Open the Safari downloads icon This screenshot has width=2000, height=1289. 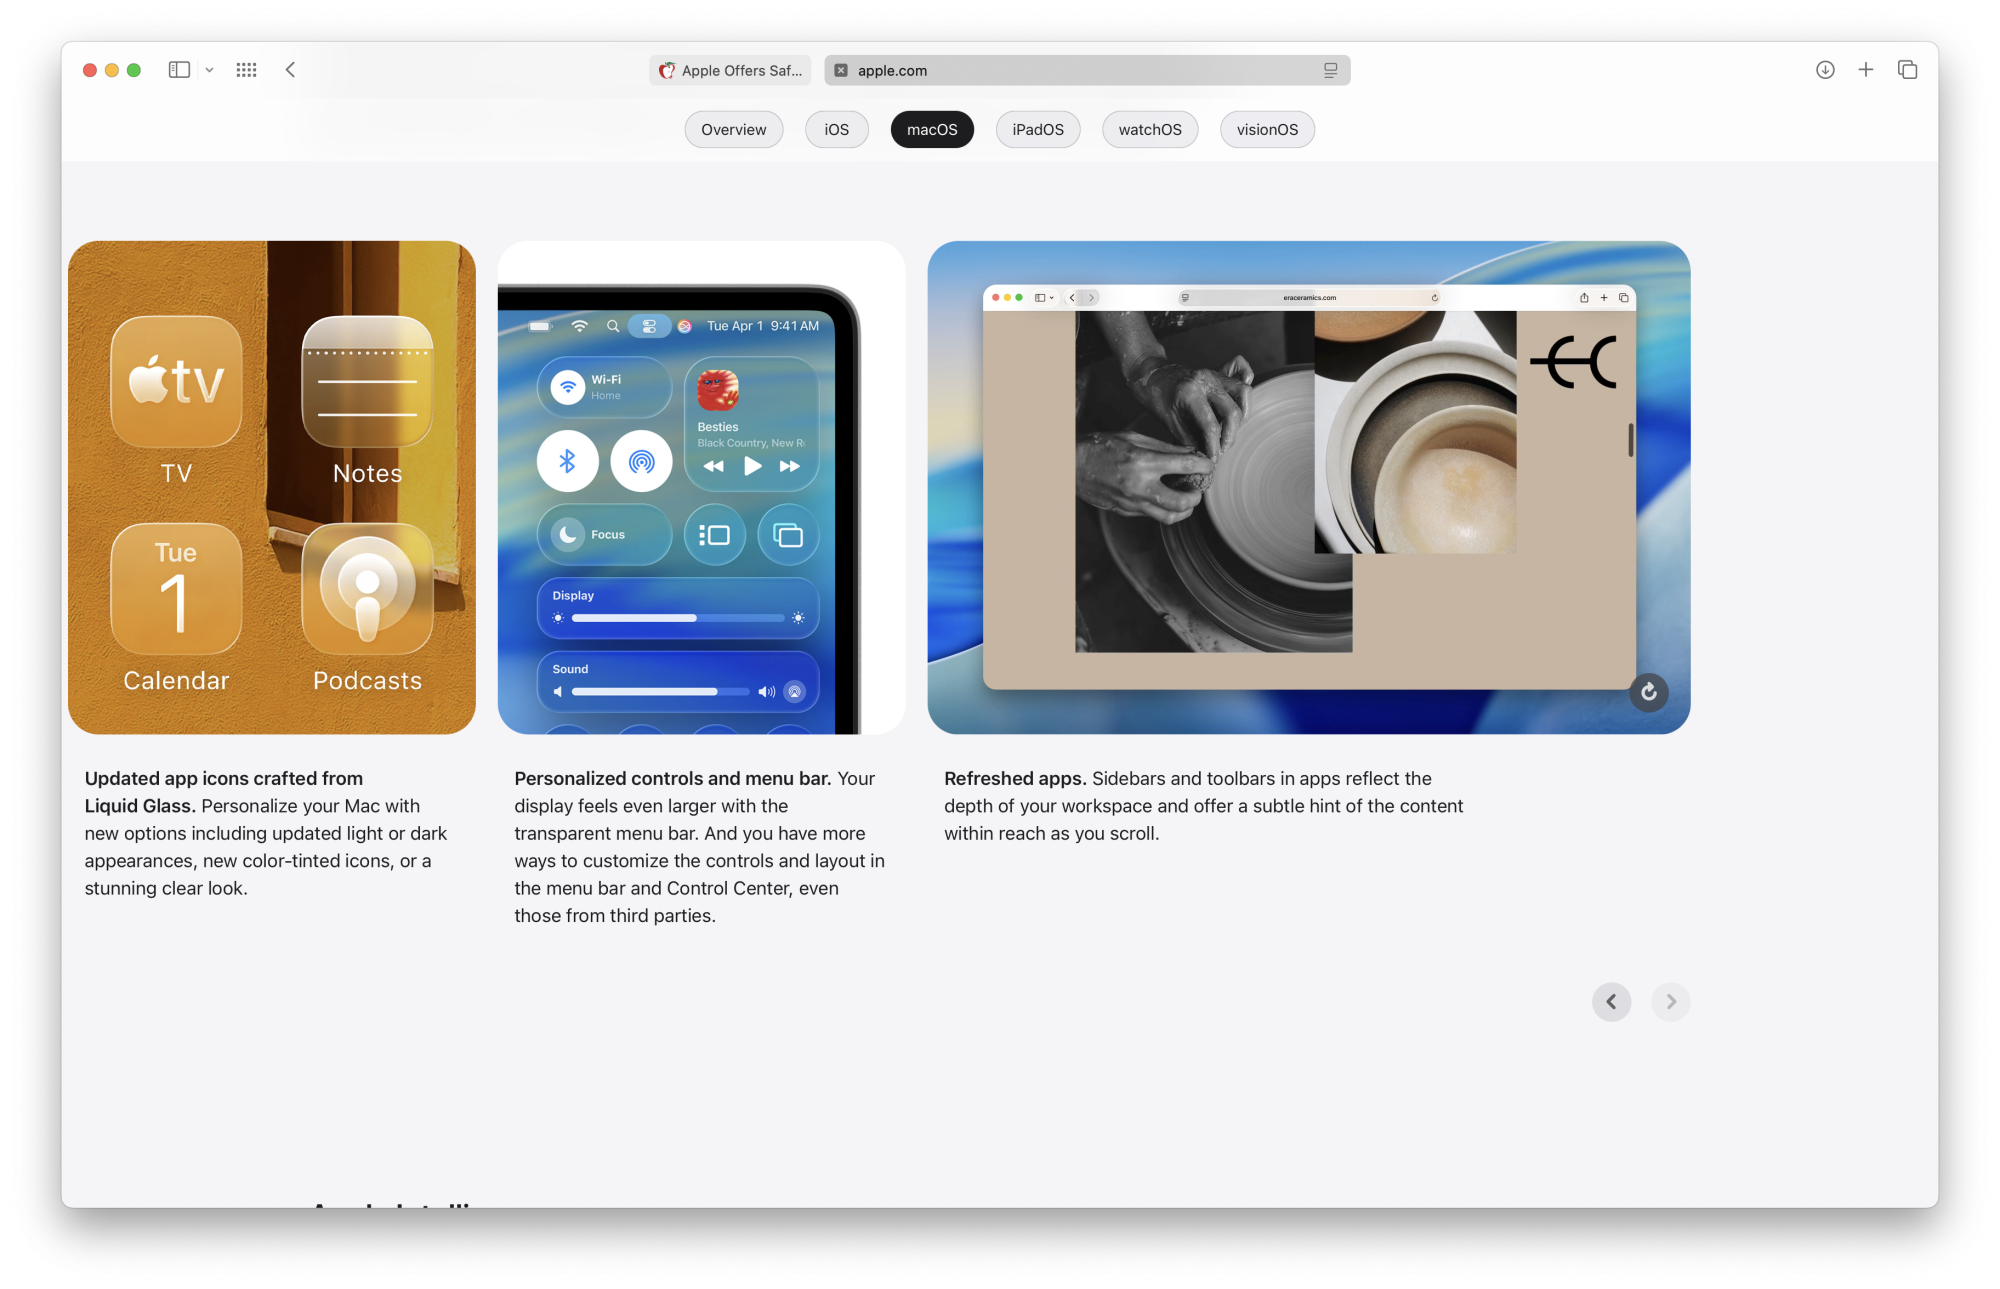coord(1825,70)
